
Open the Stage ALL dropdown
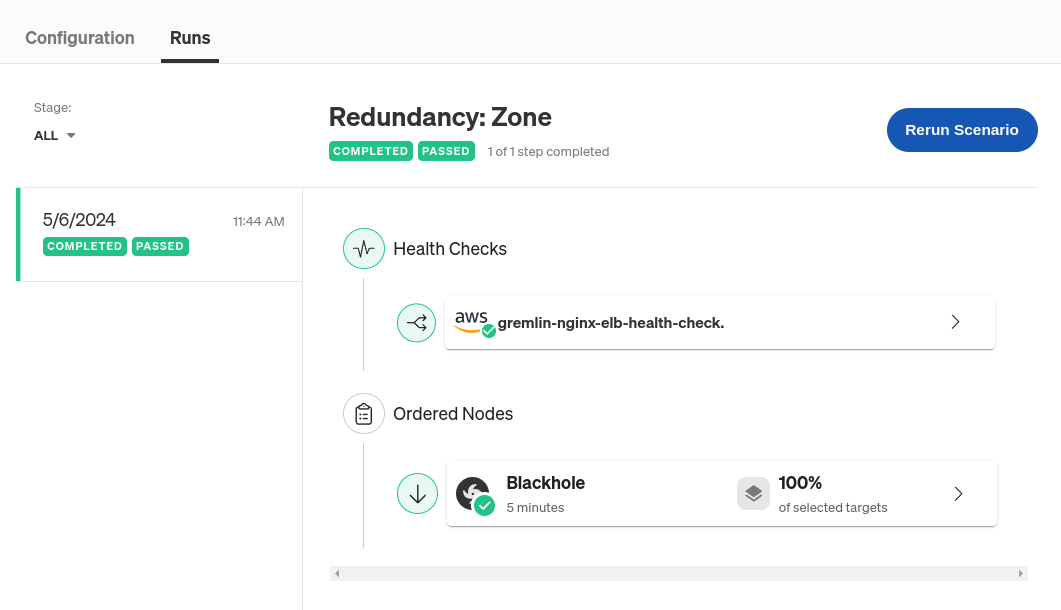pos(55,135)
